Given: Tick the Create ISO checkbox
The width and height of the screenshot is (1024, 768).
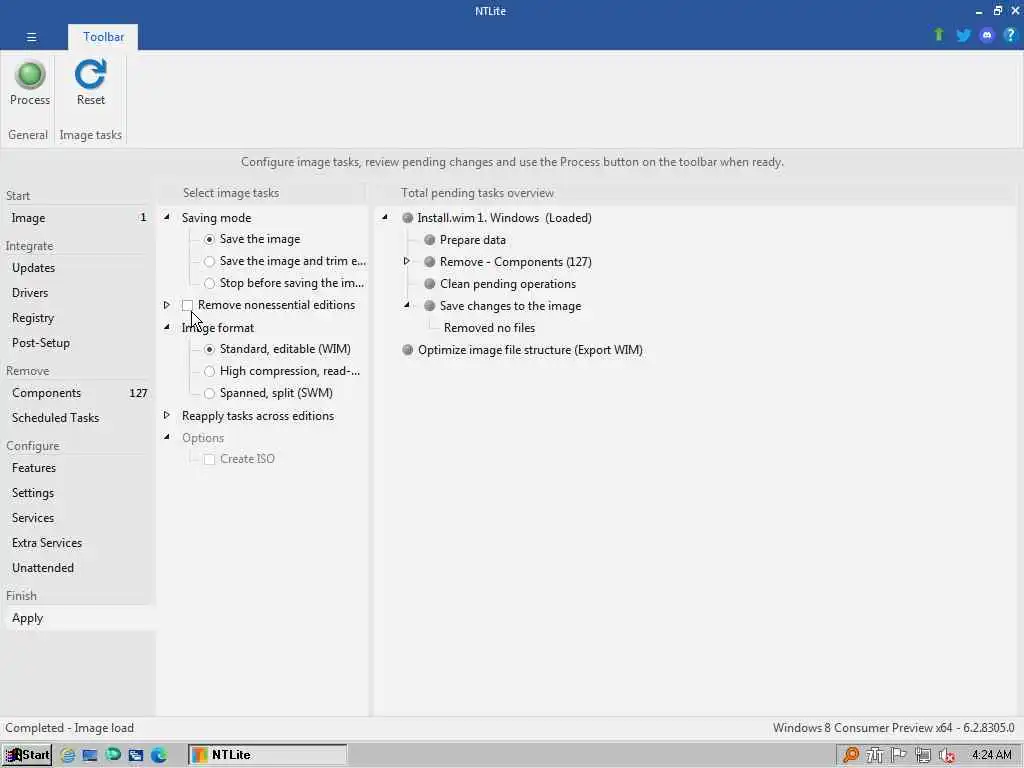Looking at the screenshot, I should [x=209, y=459].
